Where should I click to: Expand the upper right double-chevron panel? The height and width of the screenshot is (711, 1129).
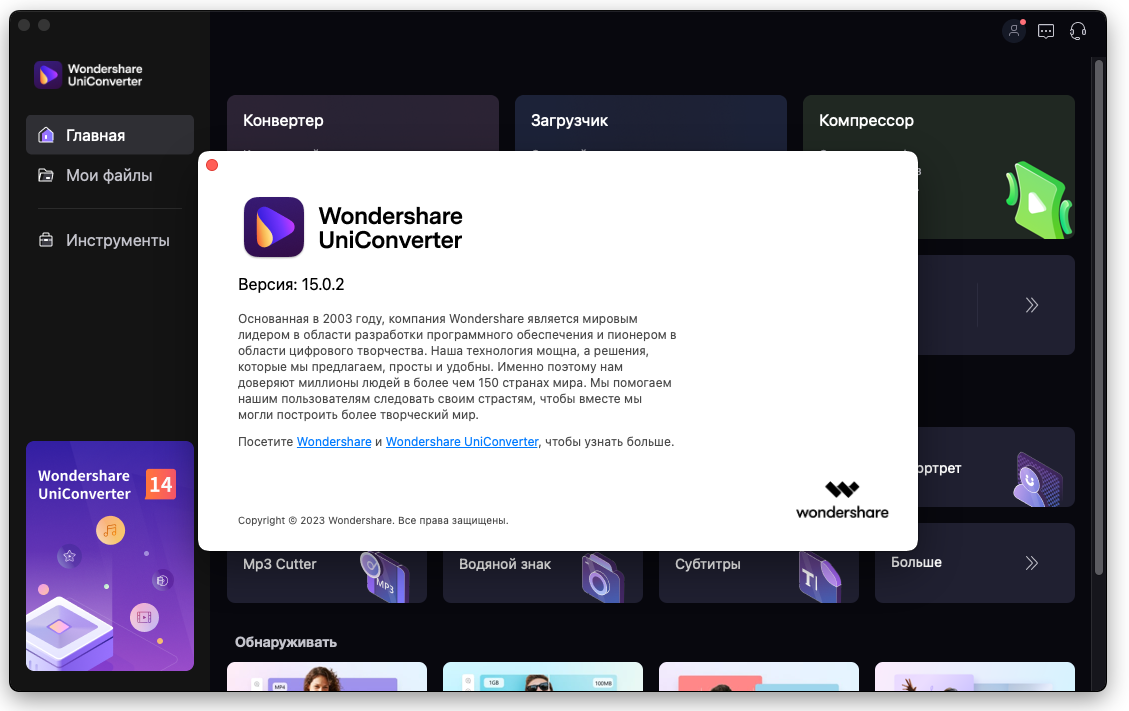click(1032, 305)
